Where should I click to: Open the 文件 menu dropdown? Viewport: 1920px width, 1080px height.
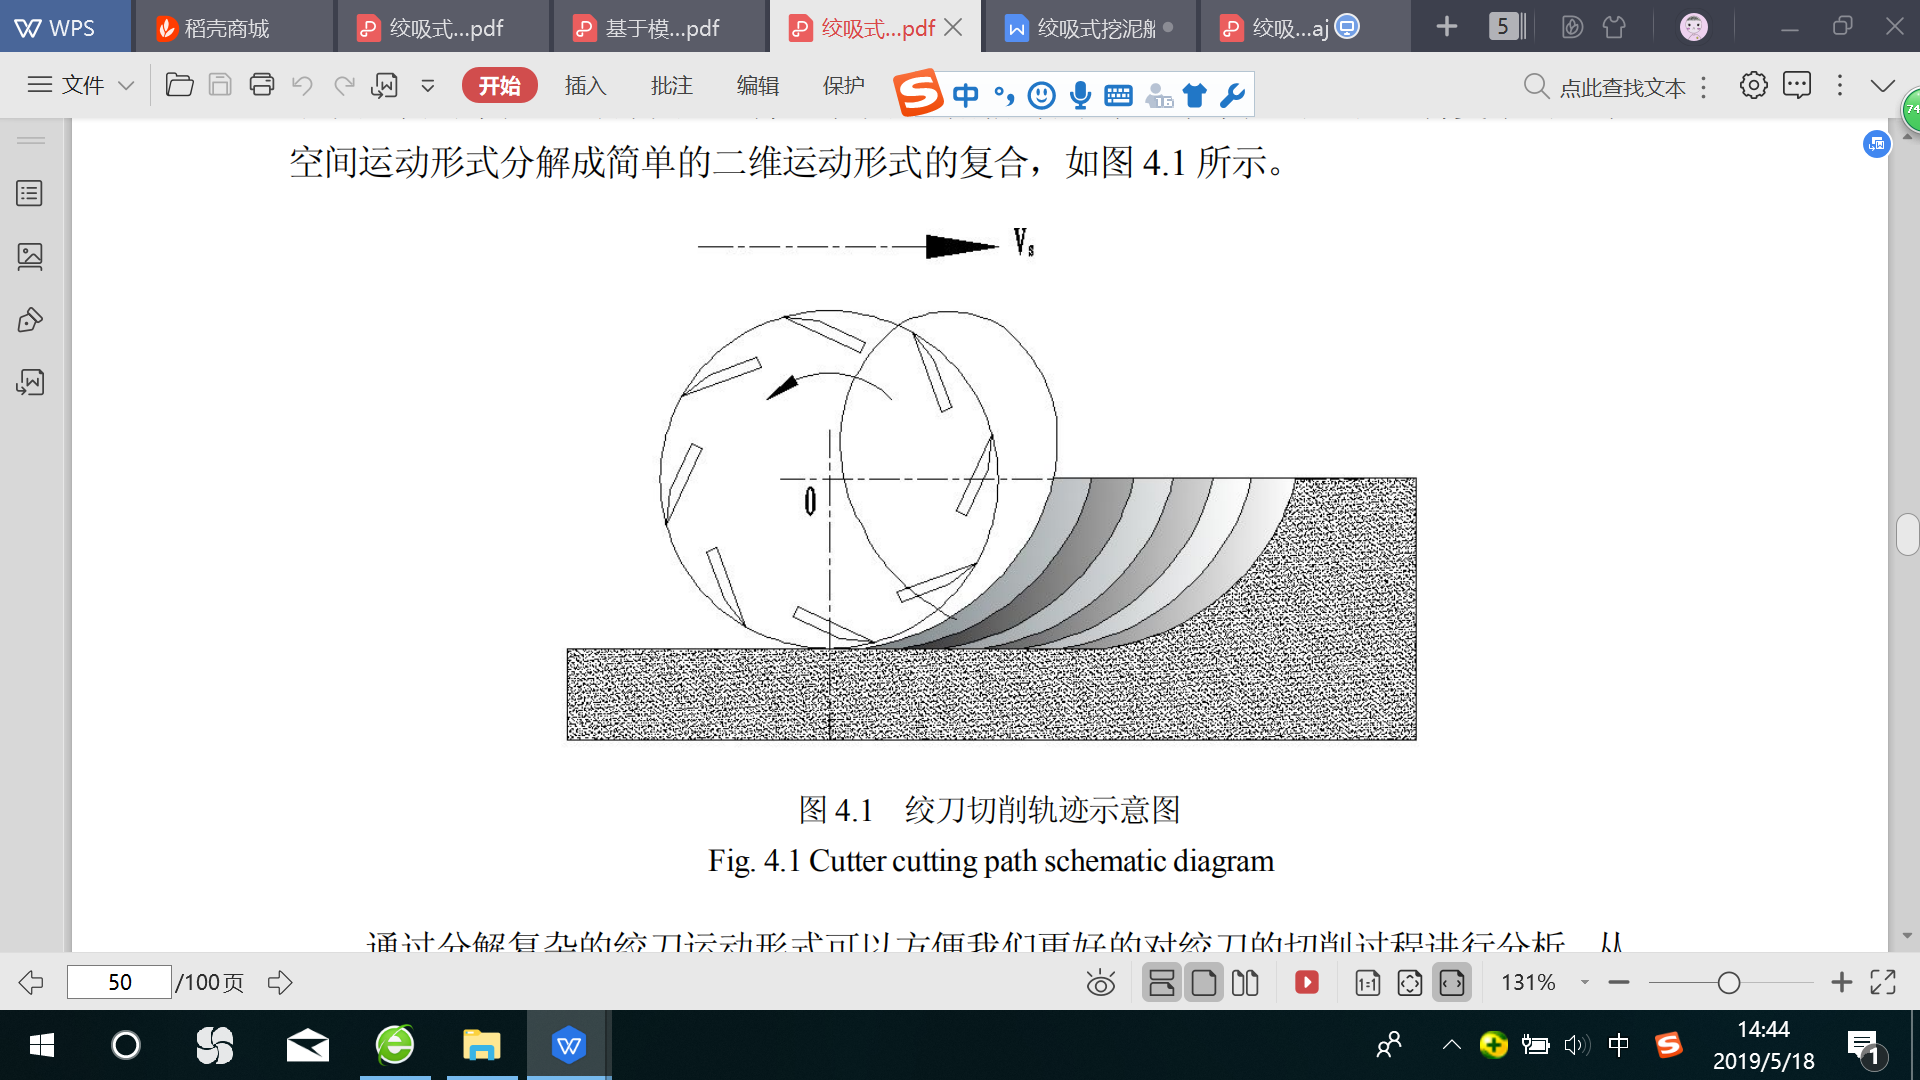click(x=82, y=85)
